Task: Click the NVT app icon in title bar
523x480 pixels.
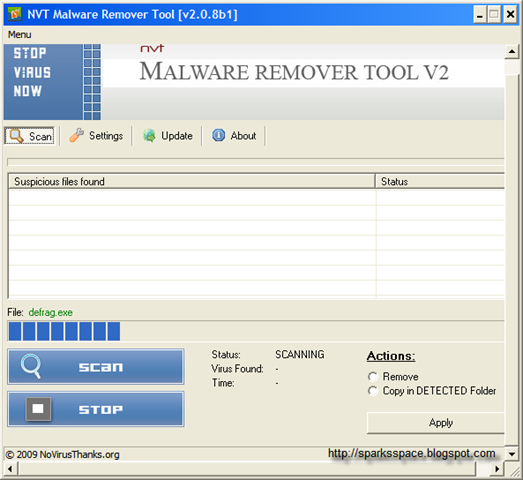Action: click(15, 14)
